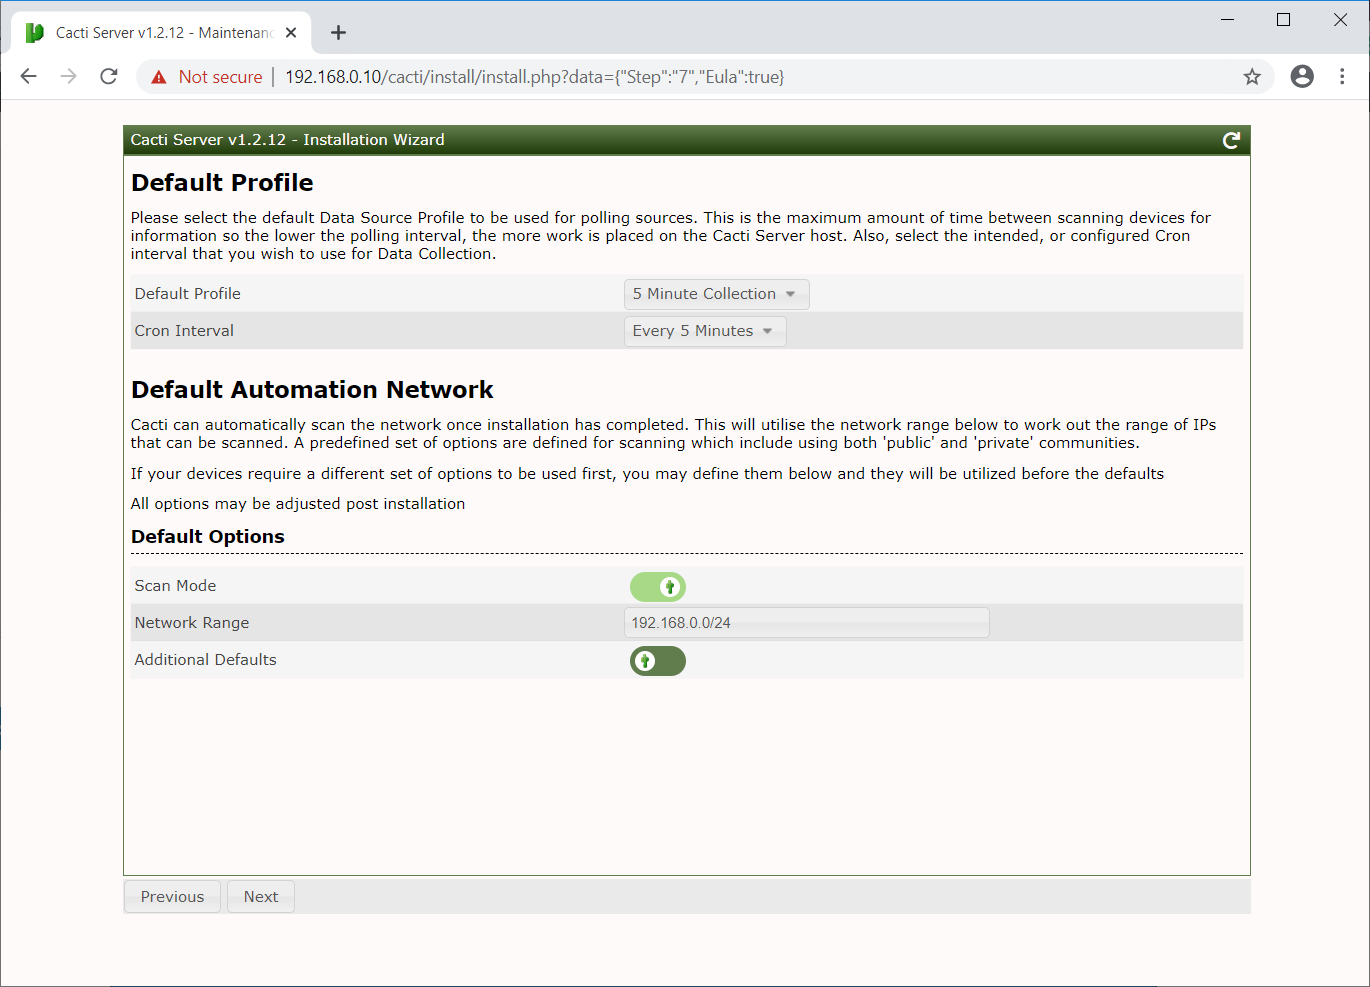The width and height of the screenshot is (1370, 987).
Task: Click 'All options may be adjusted post installation'
Action: pos(298,504)
